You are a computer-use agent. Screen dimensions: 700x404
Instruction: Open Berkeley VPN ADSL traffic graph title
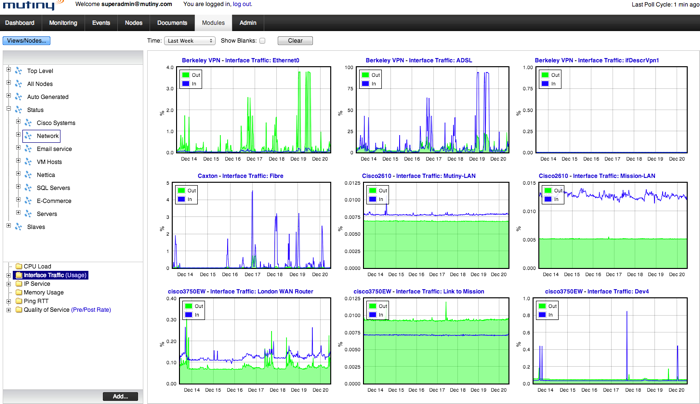coord(419,60)
